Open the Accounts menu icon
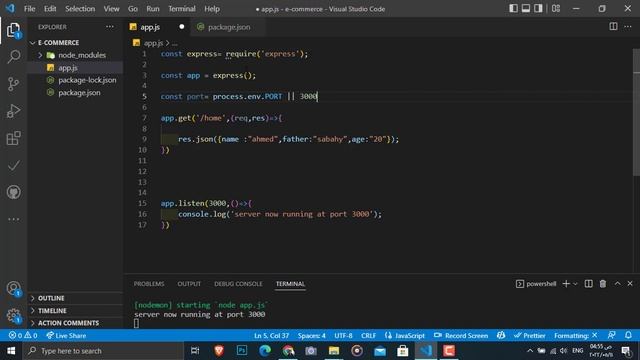This screenshot has height=360, width=640. pyautogui.click(x=13, y=289)
